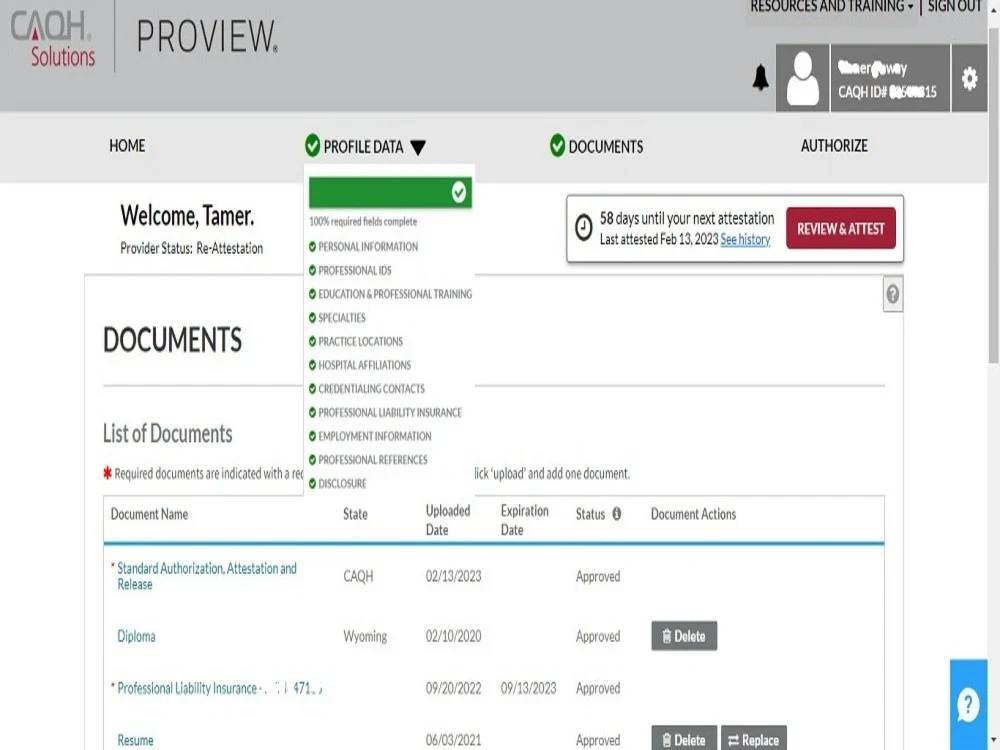Screen dimensions: 1000x750
Task: Replace the Resume document
Action: click(753, 739)
